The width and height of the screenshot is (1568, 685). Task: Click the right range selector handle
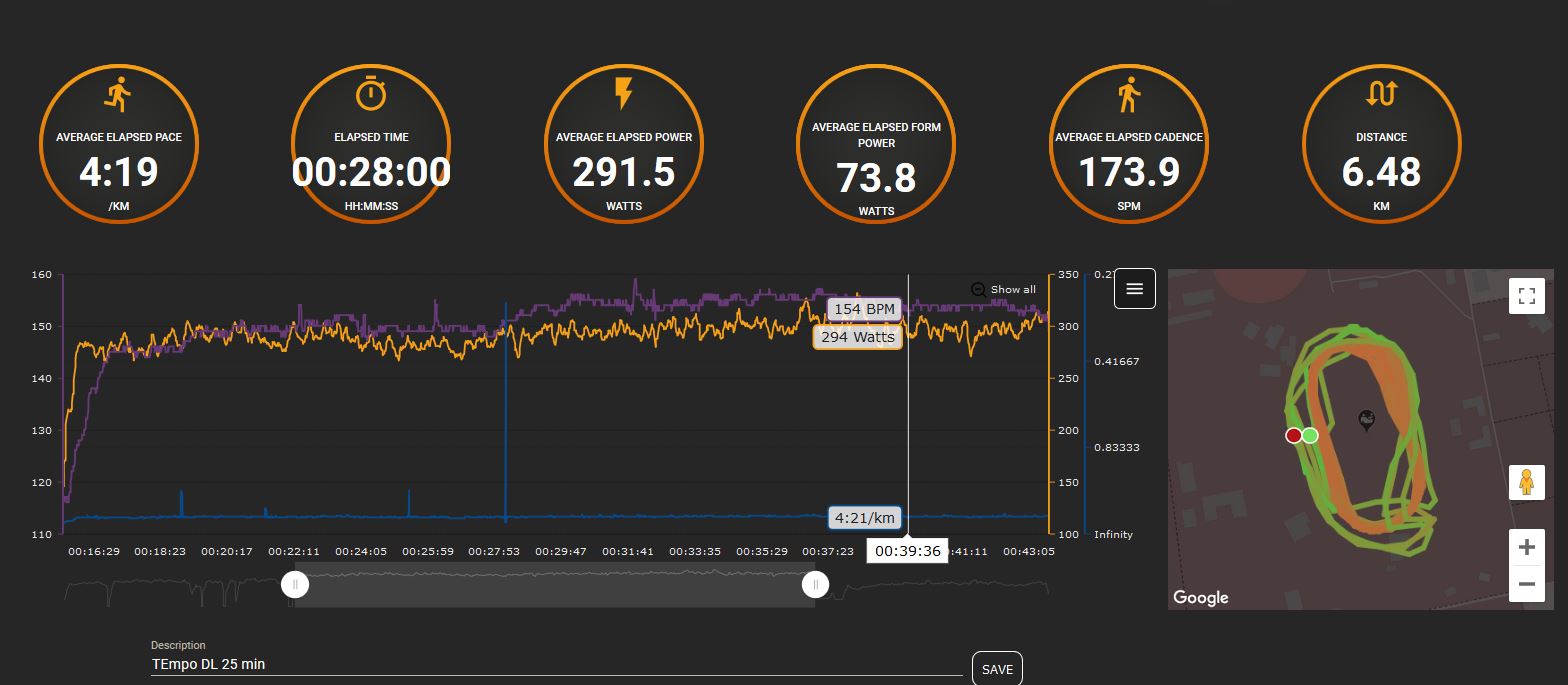(815, 585)
